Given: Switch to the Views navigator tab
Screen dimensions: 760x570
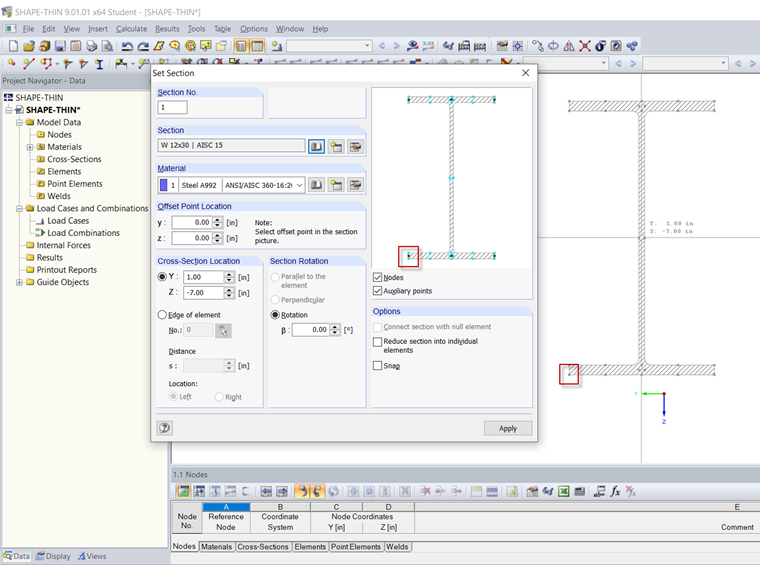Looking at the screenshot, I should tap(92, 556).
